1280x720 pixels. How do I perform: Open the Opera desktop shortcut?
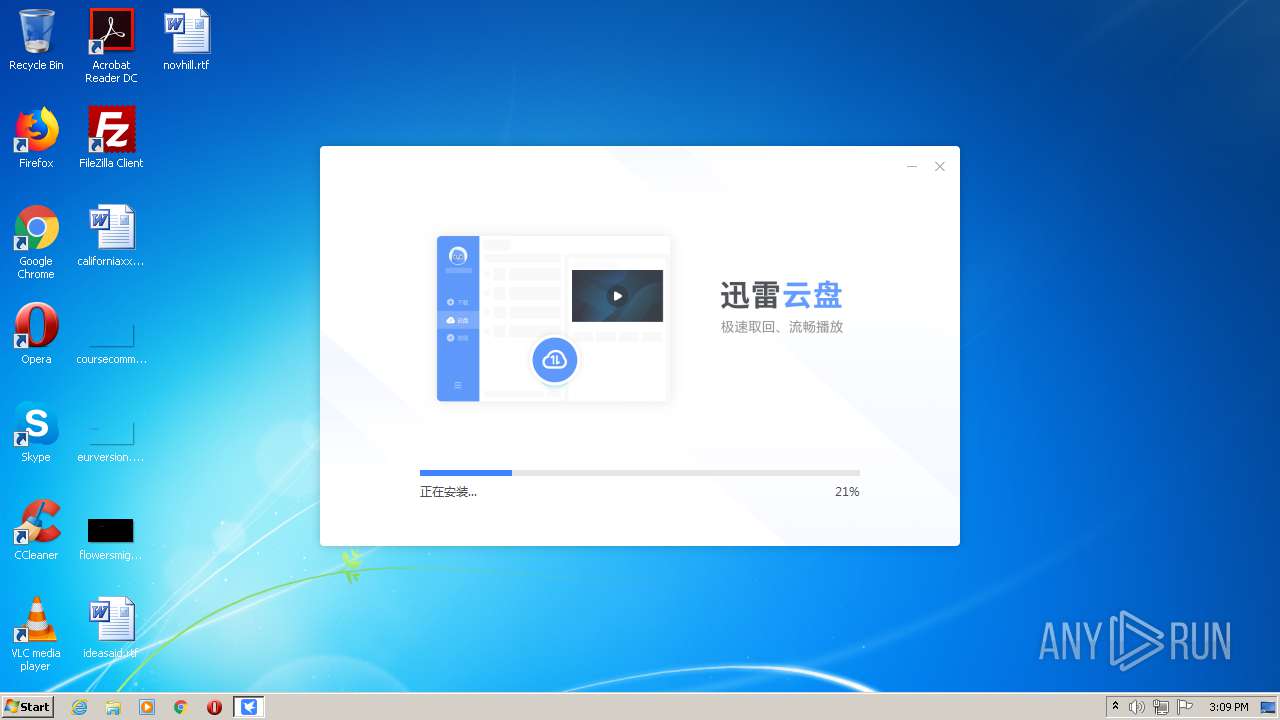click(x=36, y=334)
